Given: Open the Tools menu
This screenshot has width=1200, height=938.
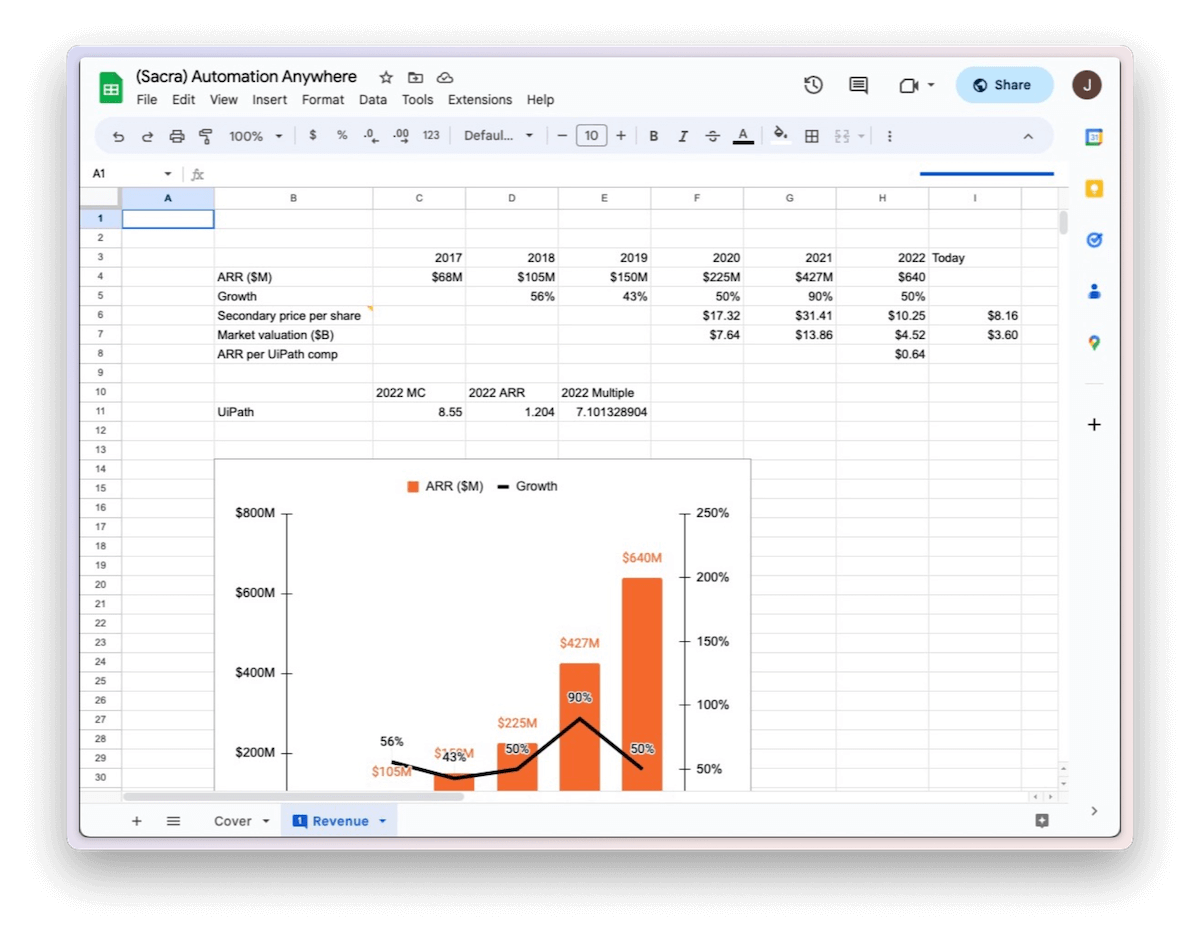Looking at the screenshot, I should click(x=418, y=100).
